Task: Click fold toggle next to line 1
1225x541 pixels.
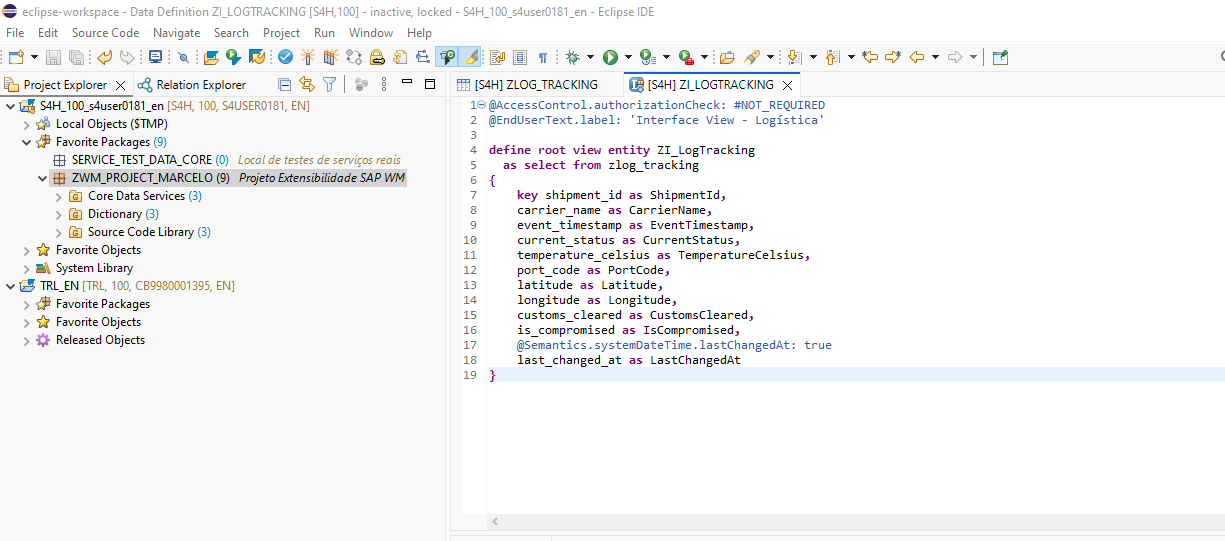Action: 481,105
